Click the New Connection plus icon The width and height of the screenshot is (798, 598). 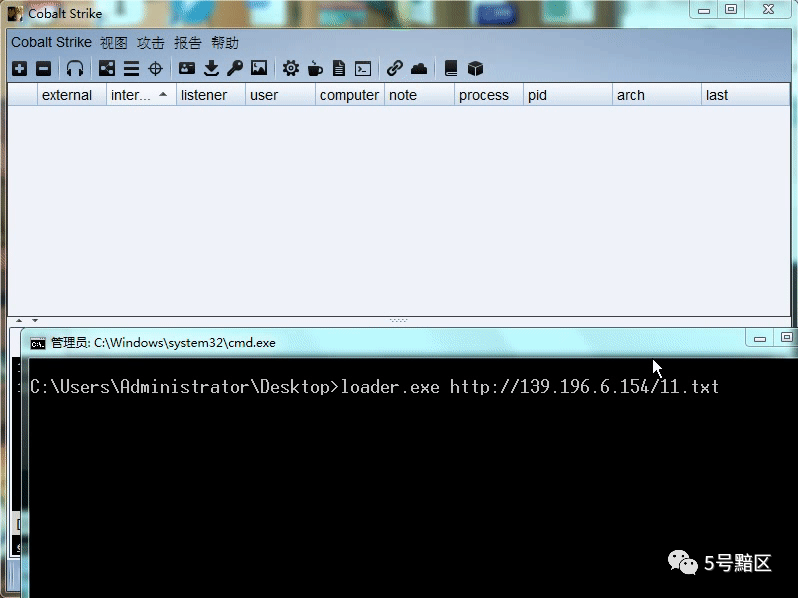19,68
